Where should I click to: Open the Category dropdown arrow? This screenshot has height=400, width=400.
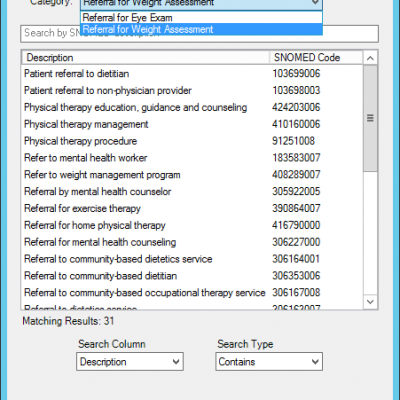click(315, 3)
